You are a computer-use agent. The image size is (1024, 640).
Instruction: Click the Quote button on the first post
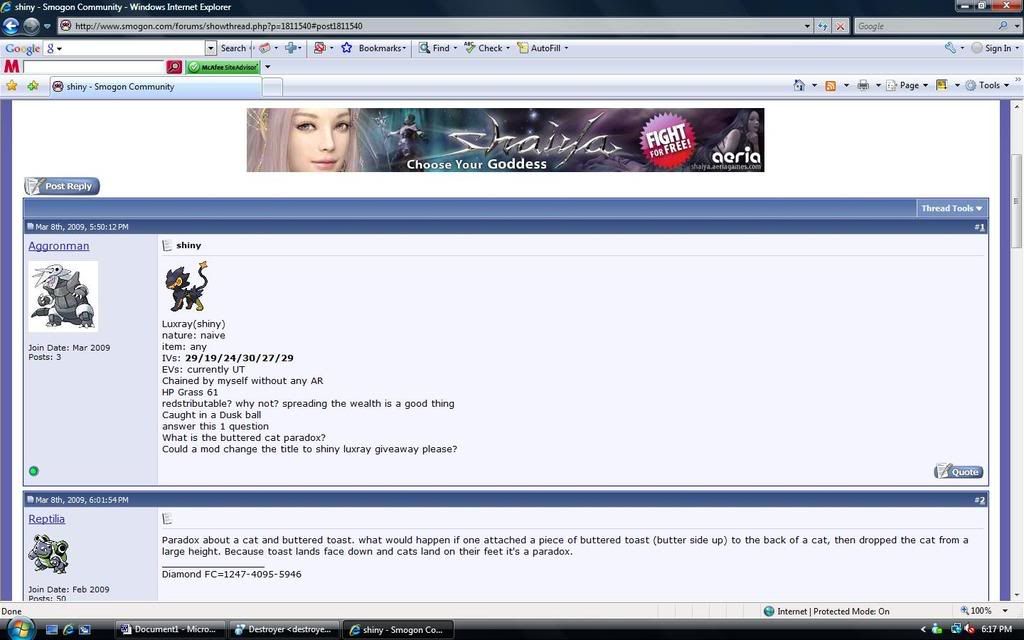[x=958, y=472]
